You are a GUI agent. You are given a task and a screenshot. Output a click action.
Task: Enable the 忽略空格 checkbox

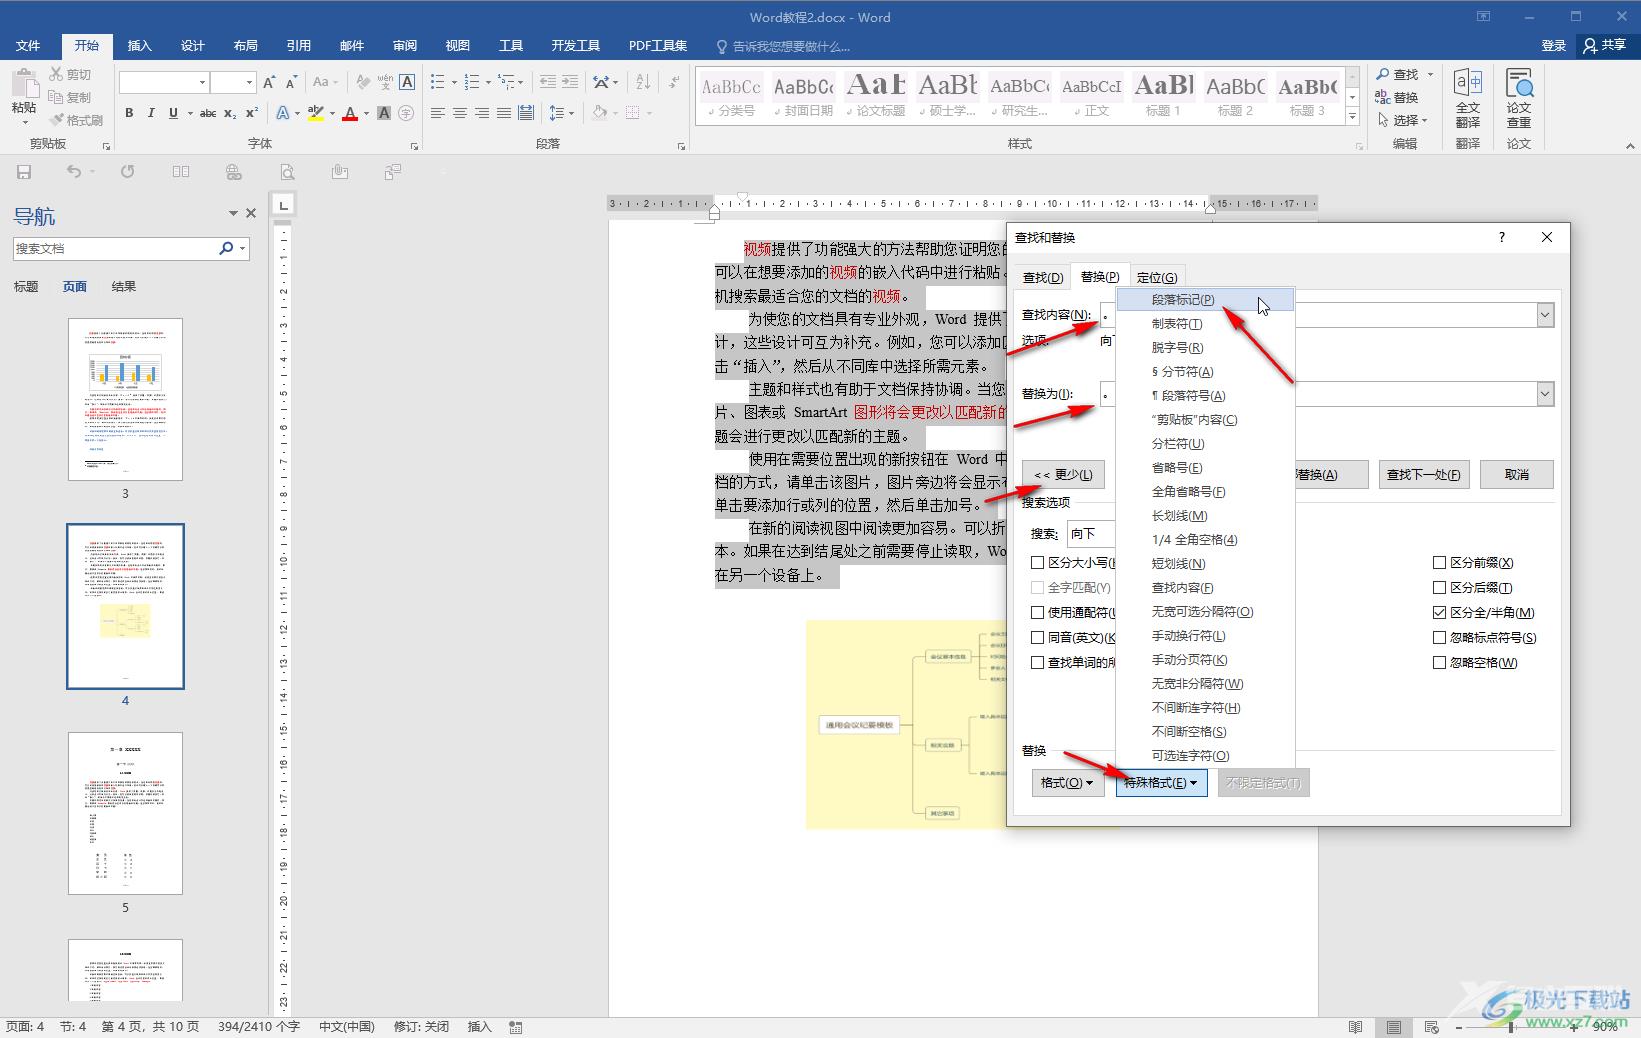(1440, 662)
